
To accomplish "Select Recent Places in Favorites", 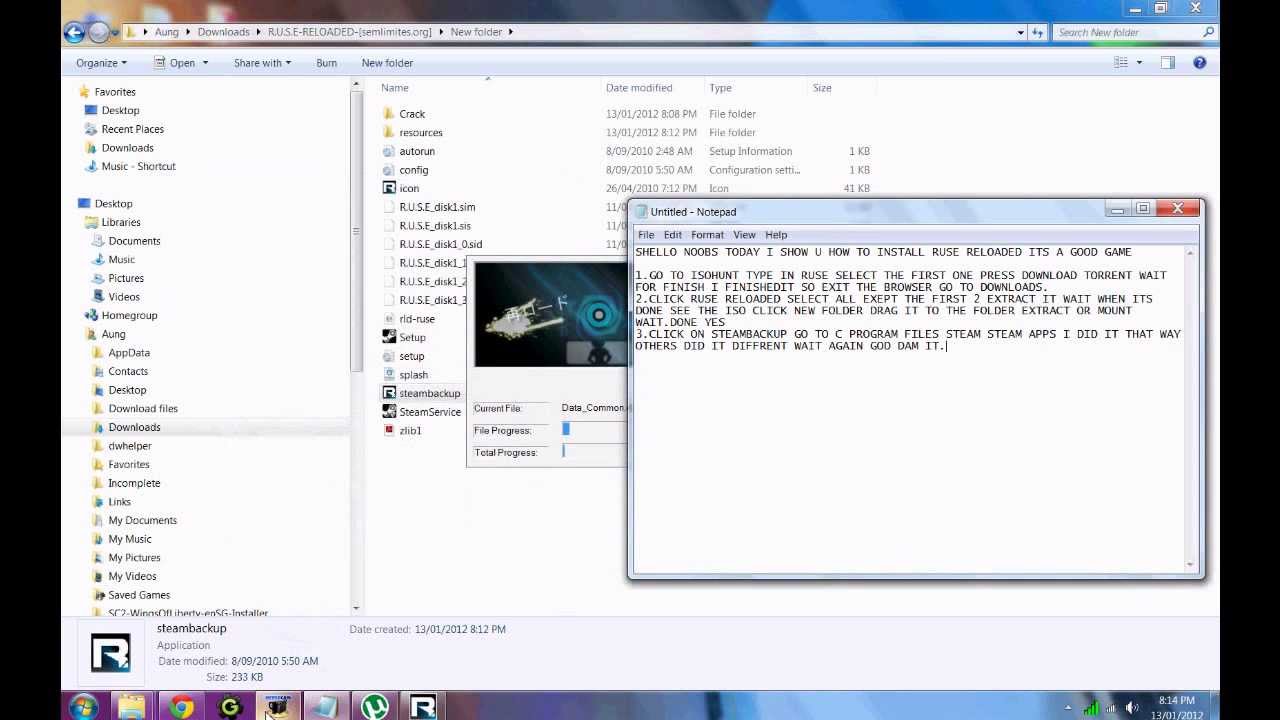I will pos(132,129).
